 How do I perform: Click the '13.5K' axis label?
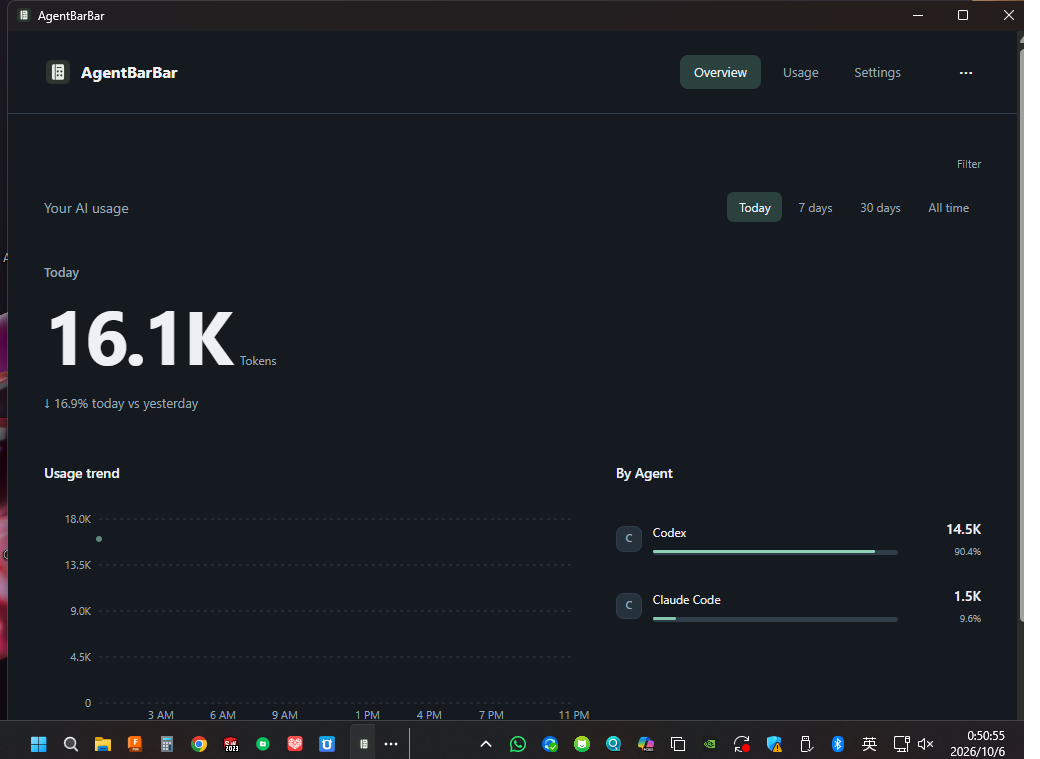pyautogui.click(x=78, y=565)
